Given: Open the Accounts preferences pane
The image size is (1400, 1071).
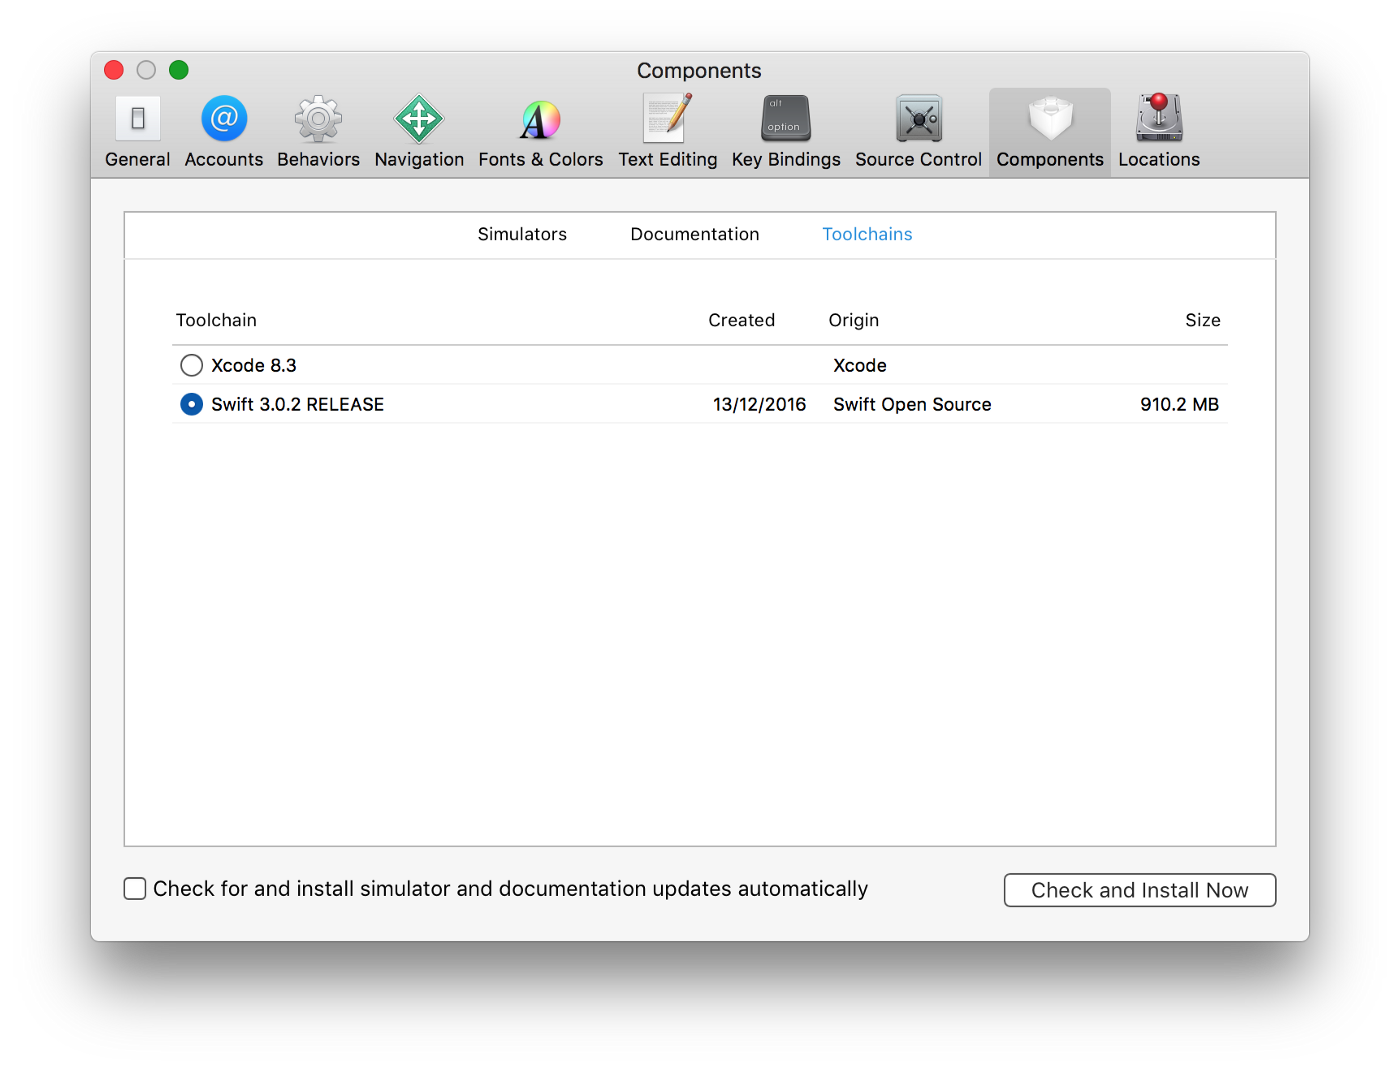Looking at the screenshot, I should [224, 132].
